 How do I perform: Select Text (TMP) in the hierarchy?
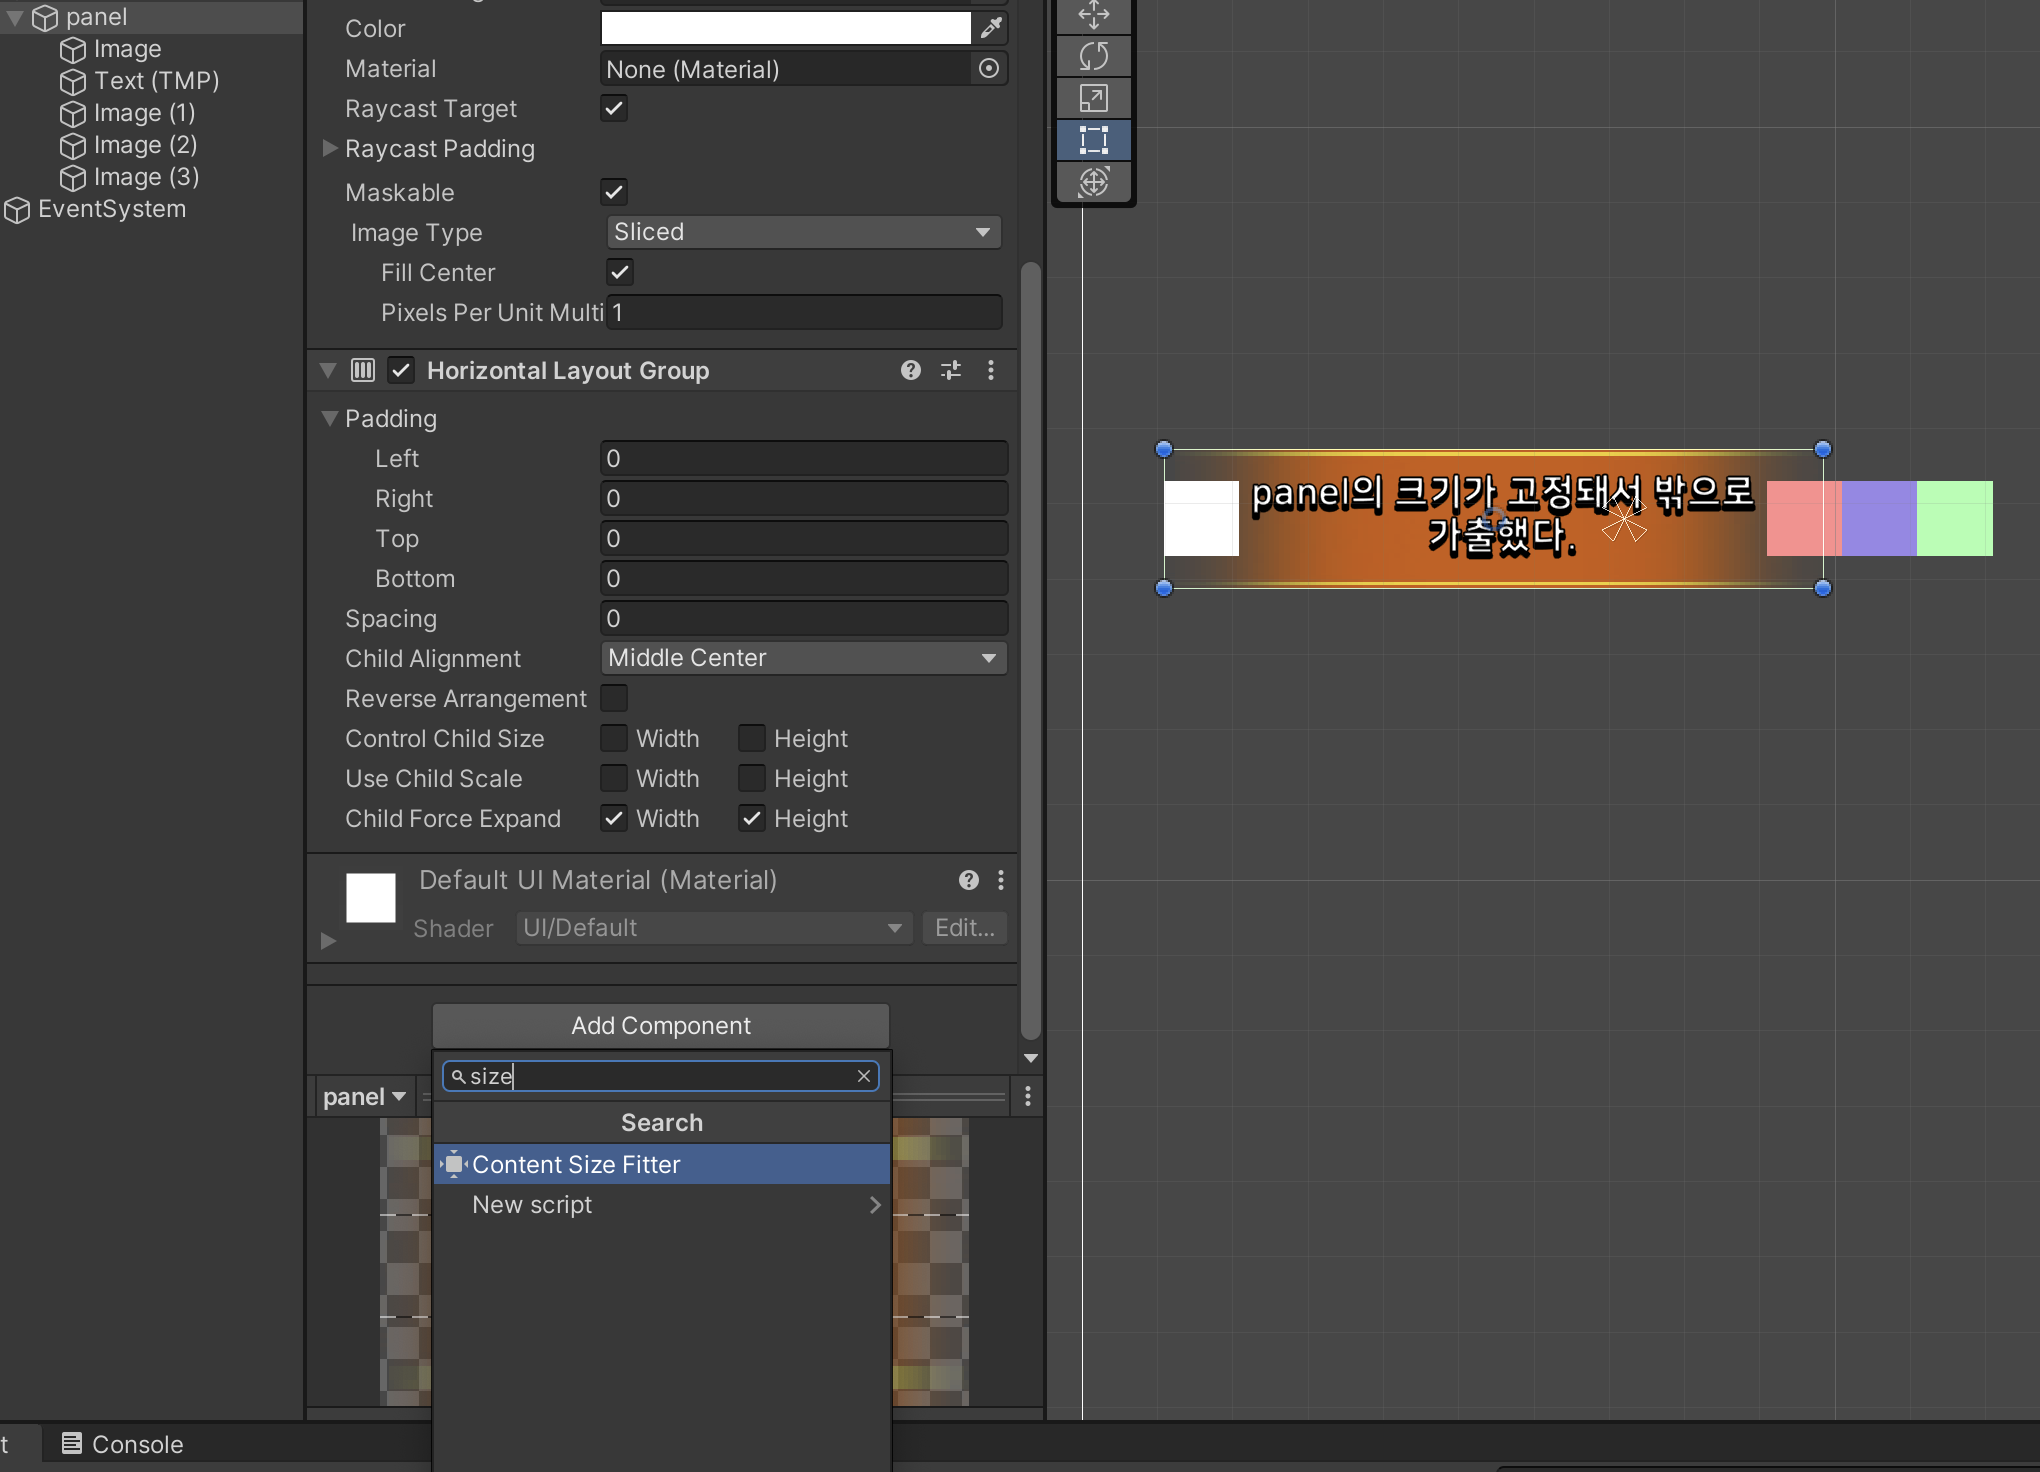coord(156,81)
